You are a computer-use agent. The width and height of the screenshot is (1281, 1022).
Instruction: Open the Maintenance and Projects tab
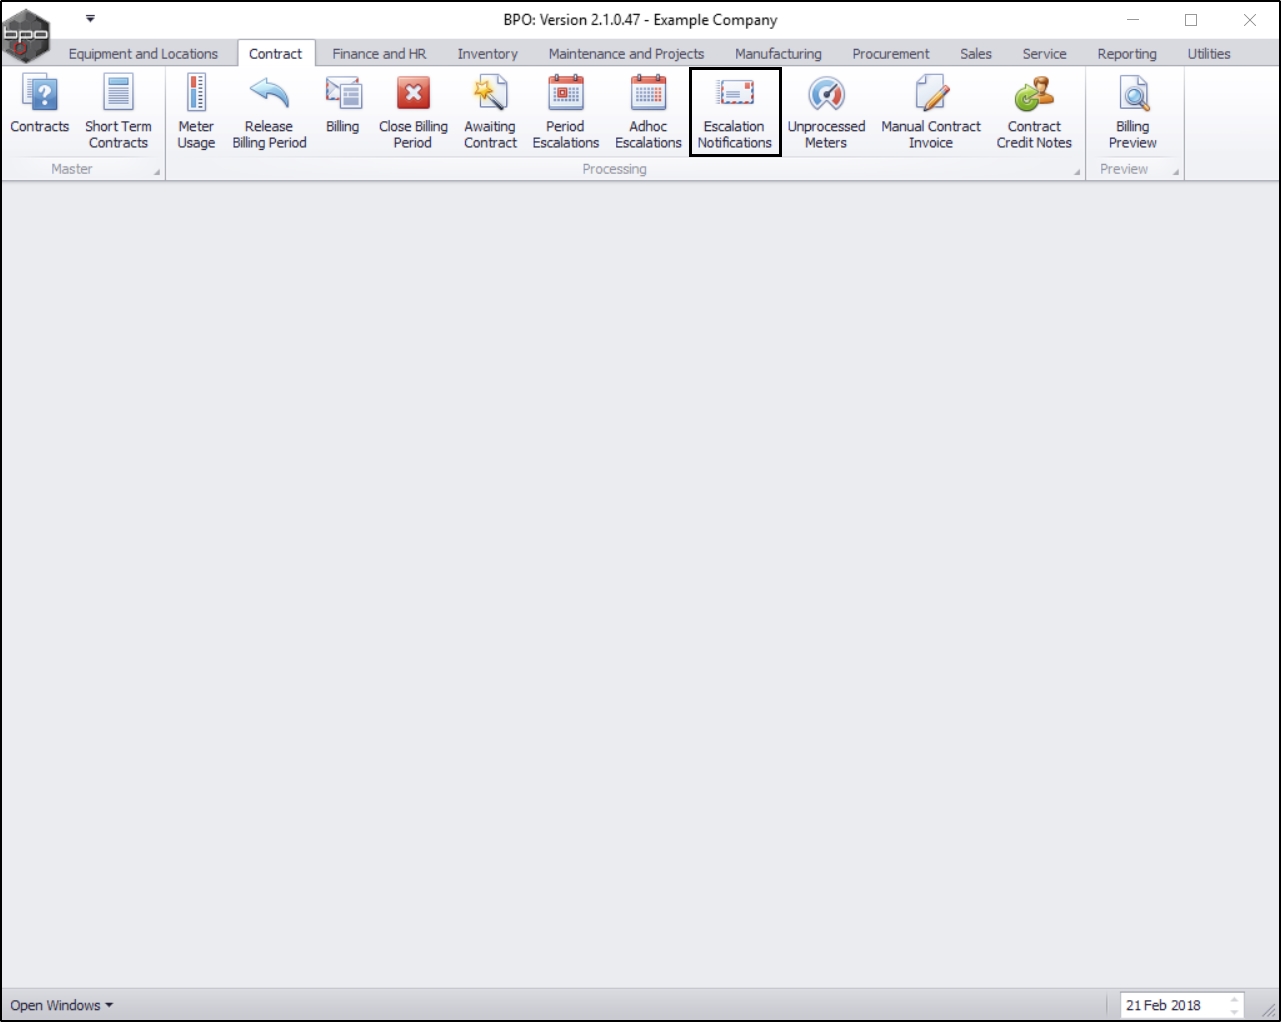pyautogui.click(x=626, y=54)
